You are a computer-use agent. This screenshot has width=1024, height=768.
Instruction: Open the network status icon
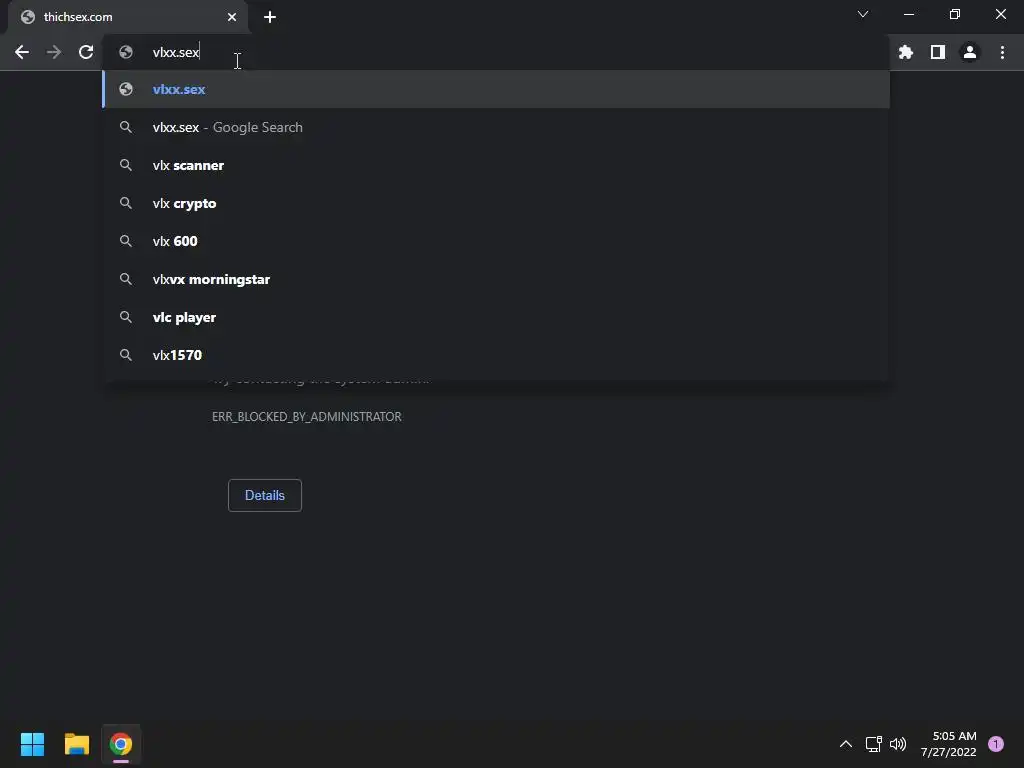click(873, 744)
